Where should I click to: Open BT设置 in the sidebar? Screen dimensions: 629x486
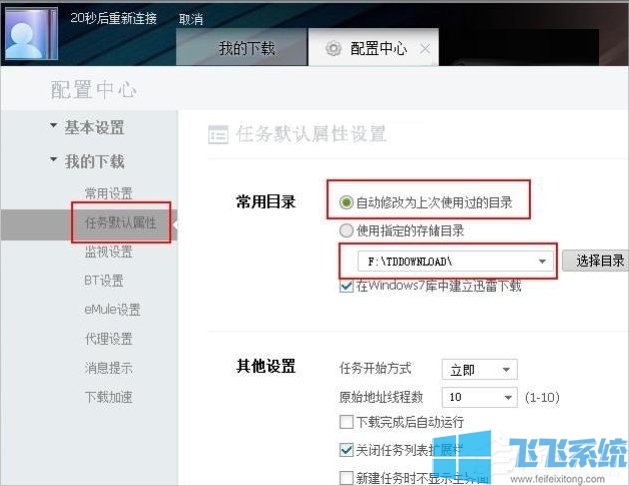click(104, 281)
